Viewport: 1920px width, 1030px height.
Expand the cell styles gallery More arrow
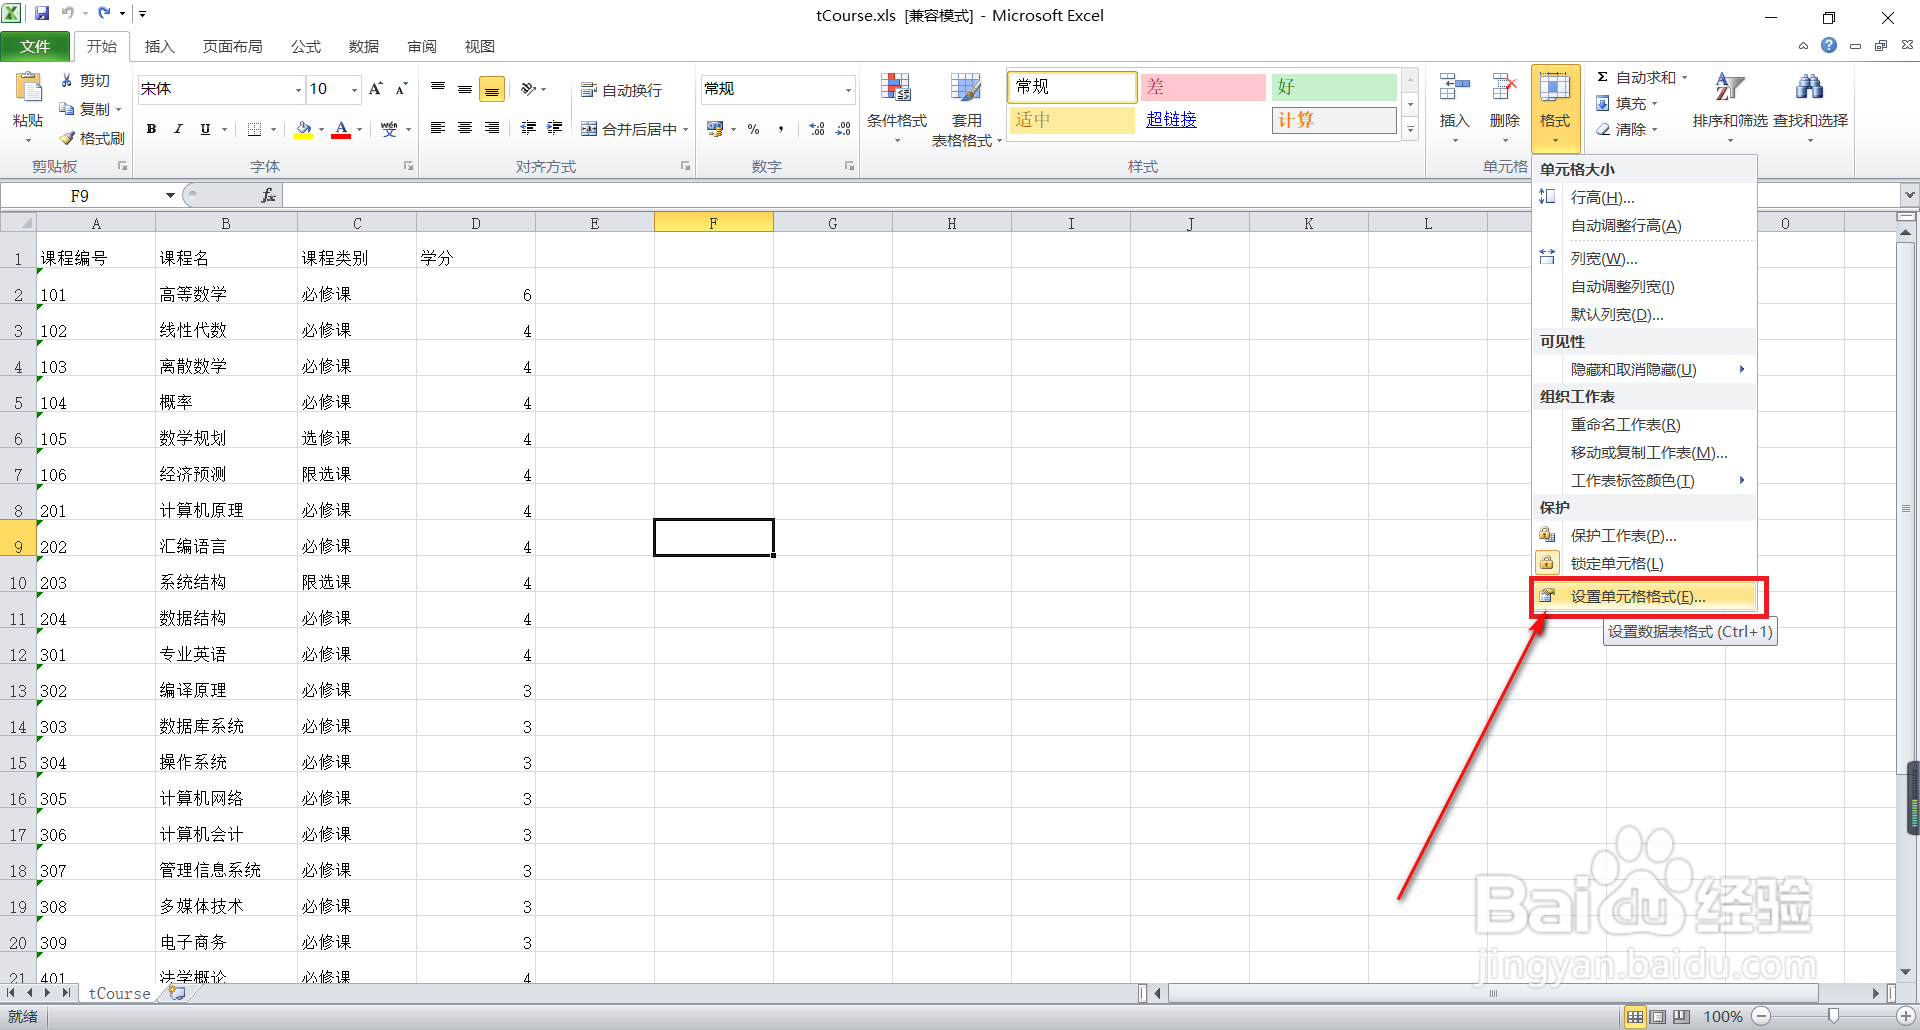1410,129
